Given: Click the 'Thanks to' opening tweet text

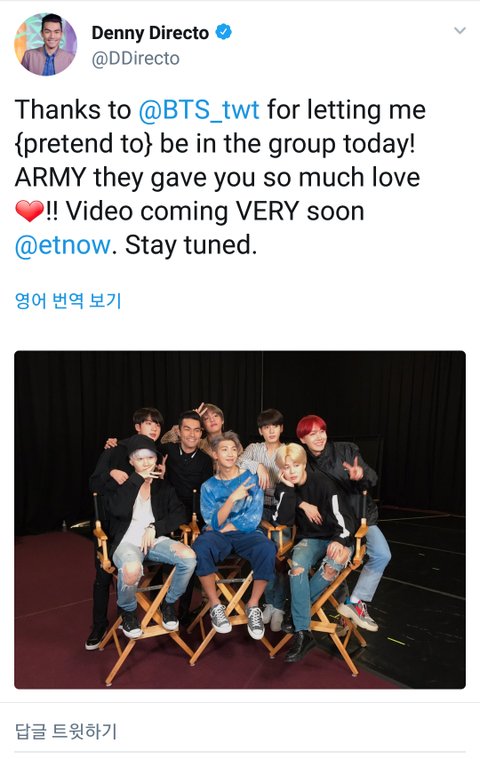Looking at the screenshot, I should [73, 110].
